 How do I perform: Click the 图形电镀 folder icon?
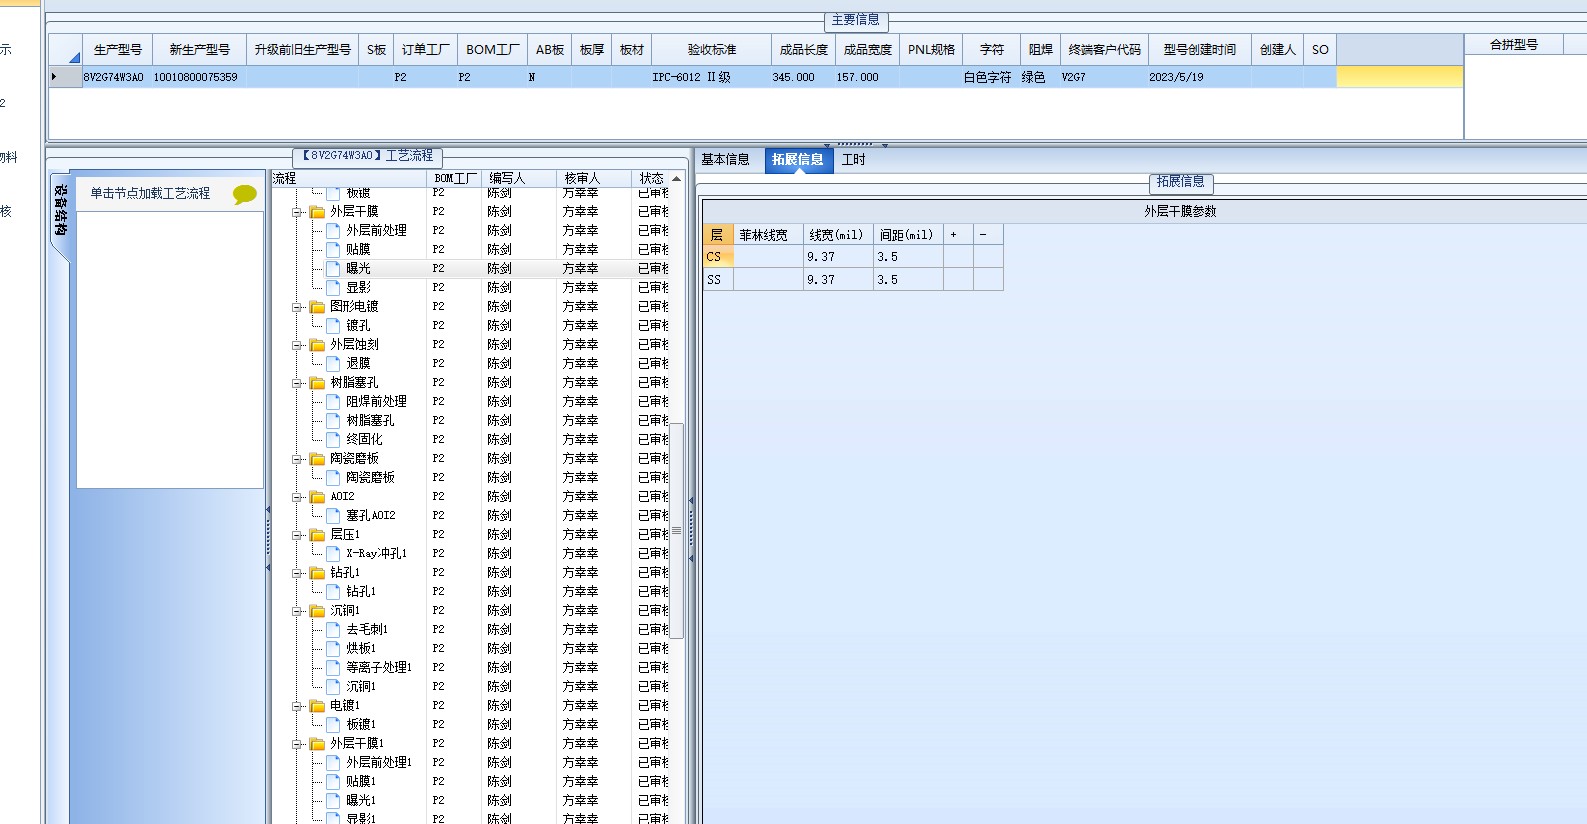pos(318,307)
